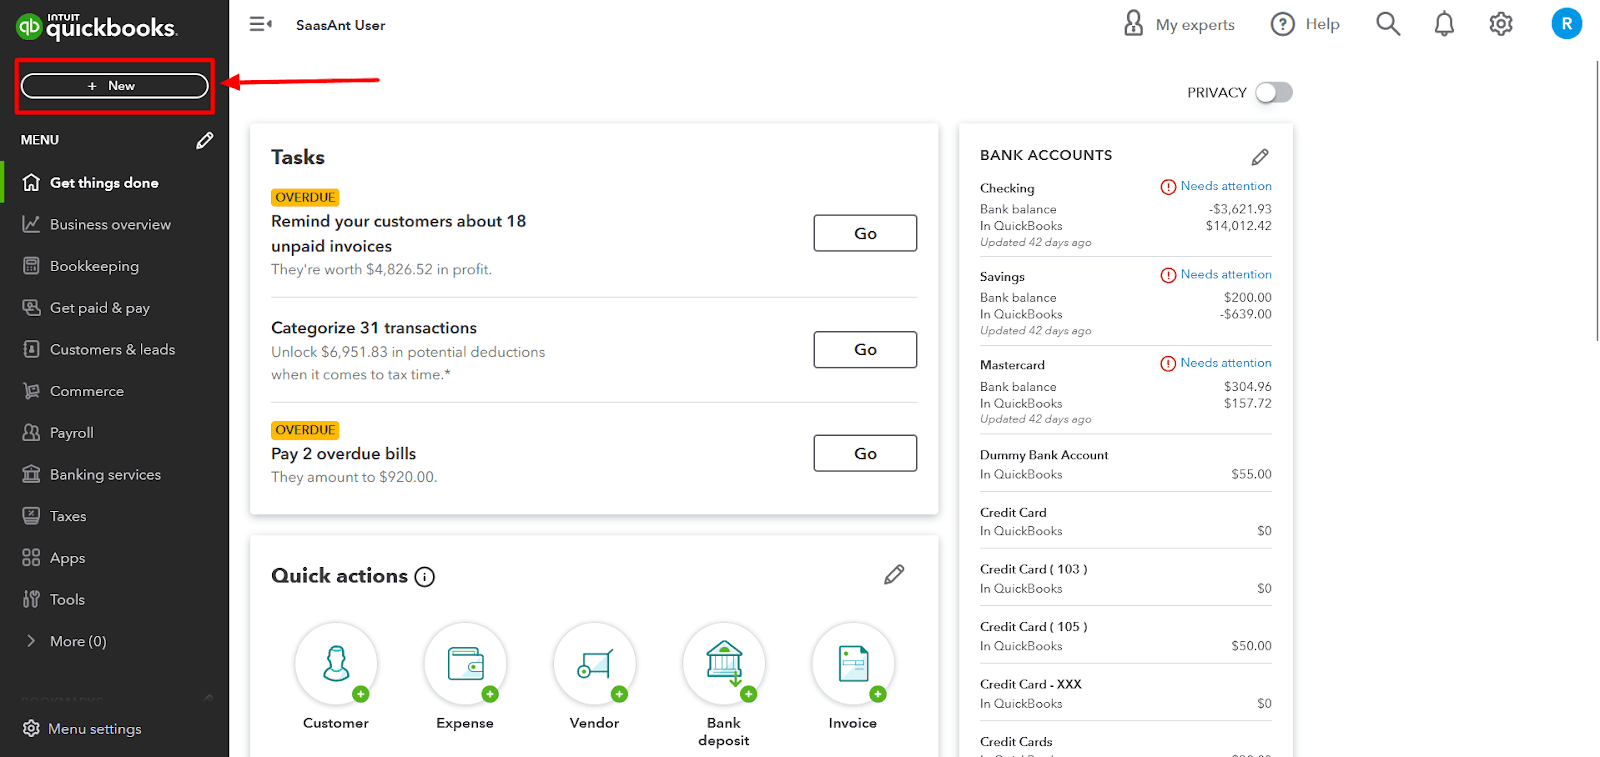Open the Help menu
This screenshot has width=1600, height=757.
pyautogui.click(x=1305, y=24)
